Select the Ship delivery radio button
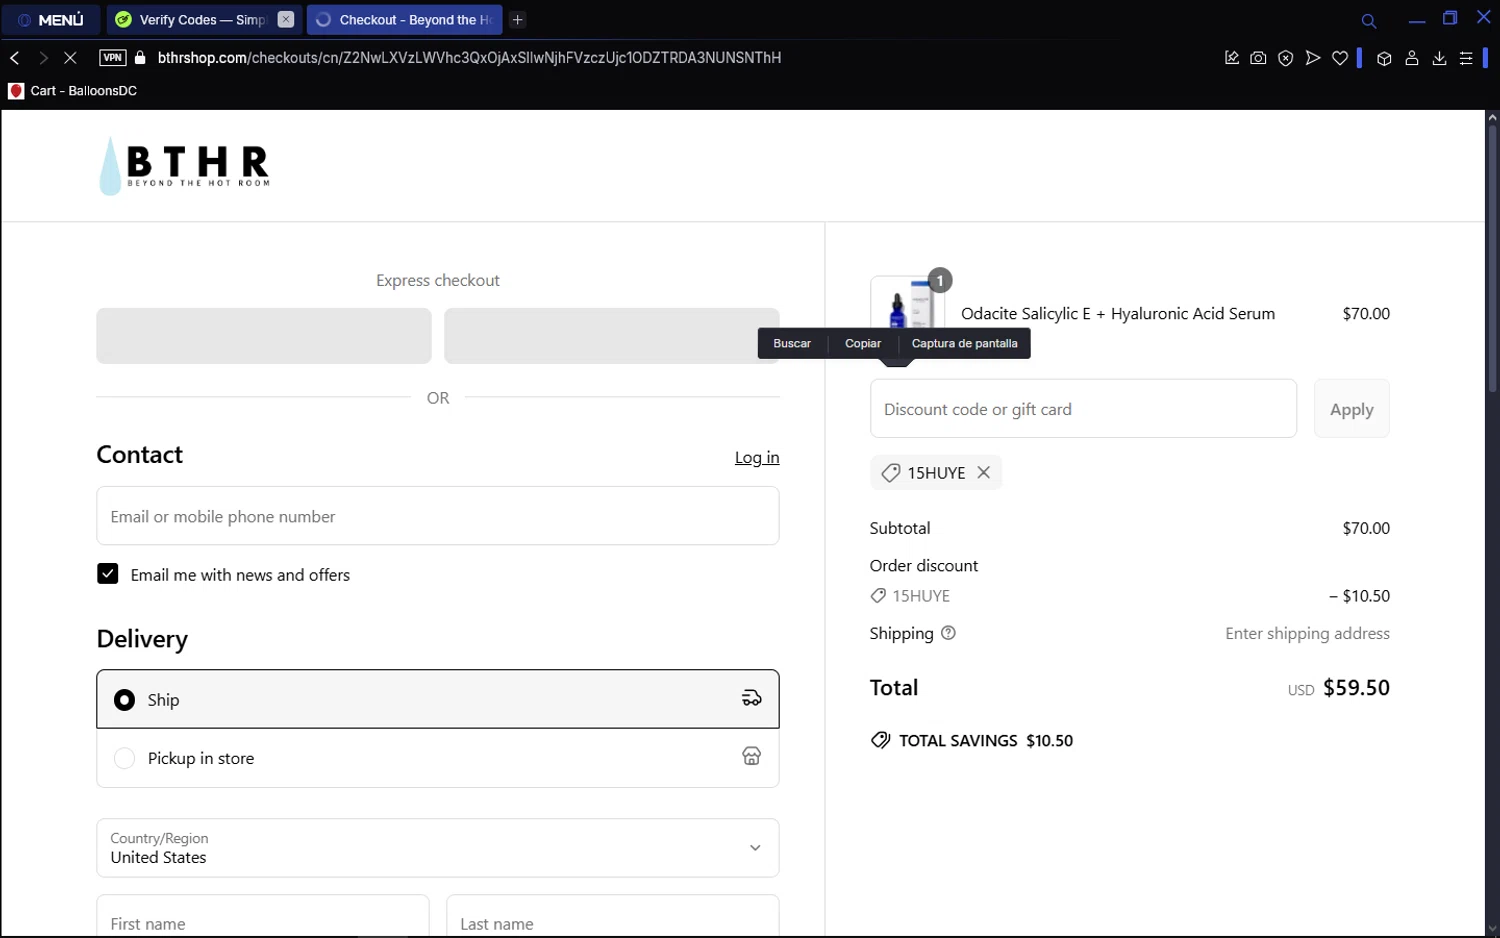This screenshot has width=1500, height=938. pyautogui.click(x=124, y=700)
